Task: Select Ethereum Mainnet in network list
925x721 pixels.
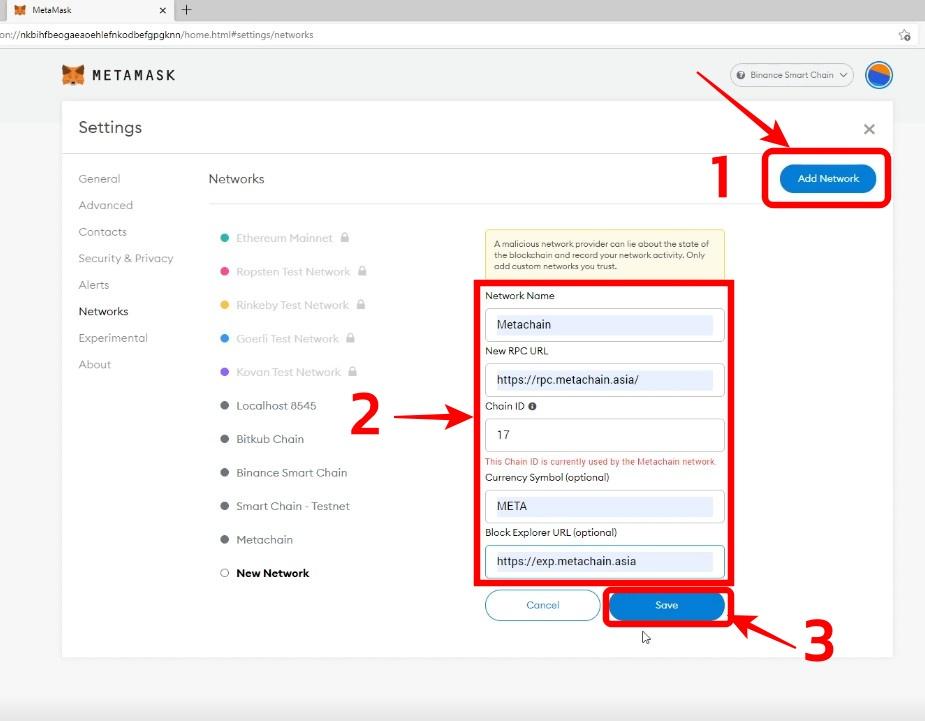Action: pos(284,238)
